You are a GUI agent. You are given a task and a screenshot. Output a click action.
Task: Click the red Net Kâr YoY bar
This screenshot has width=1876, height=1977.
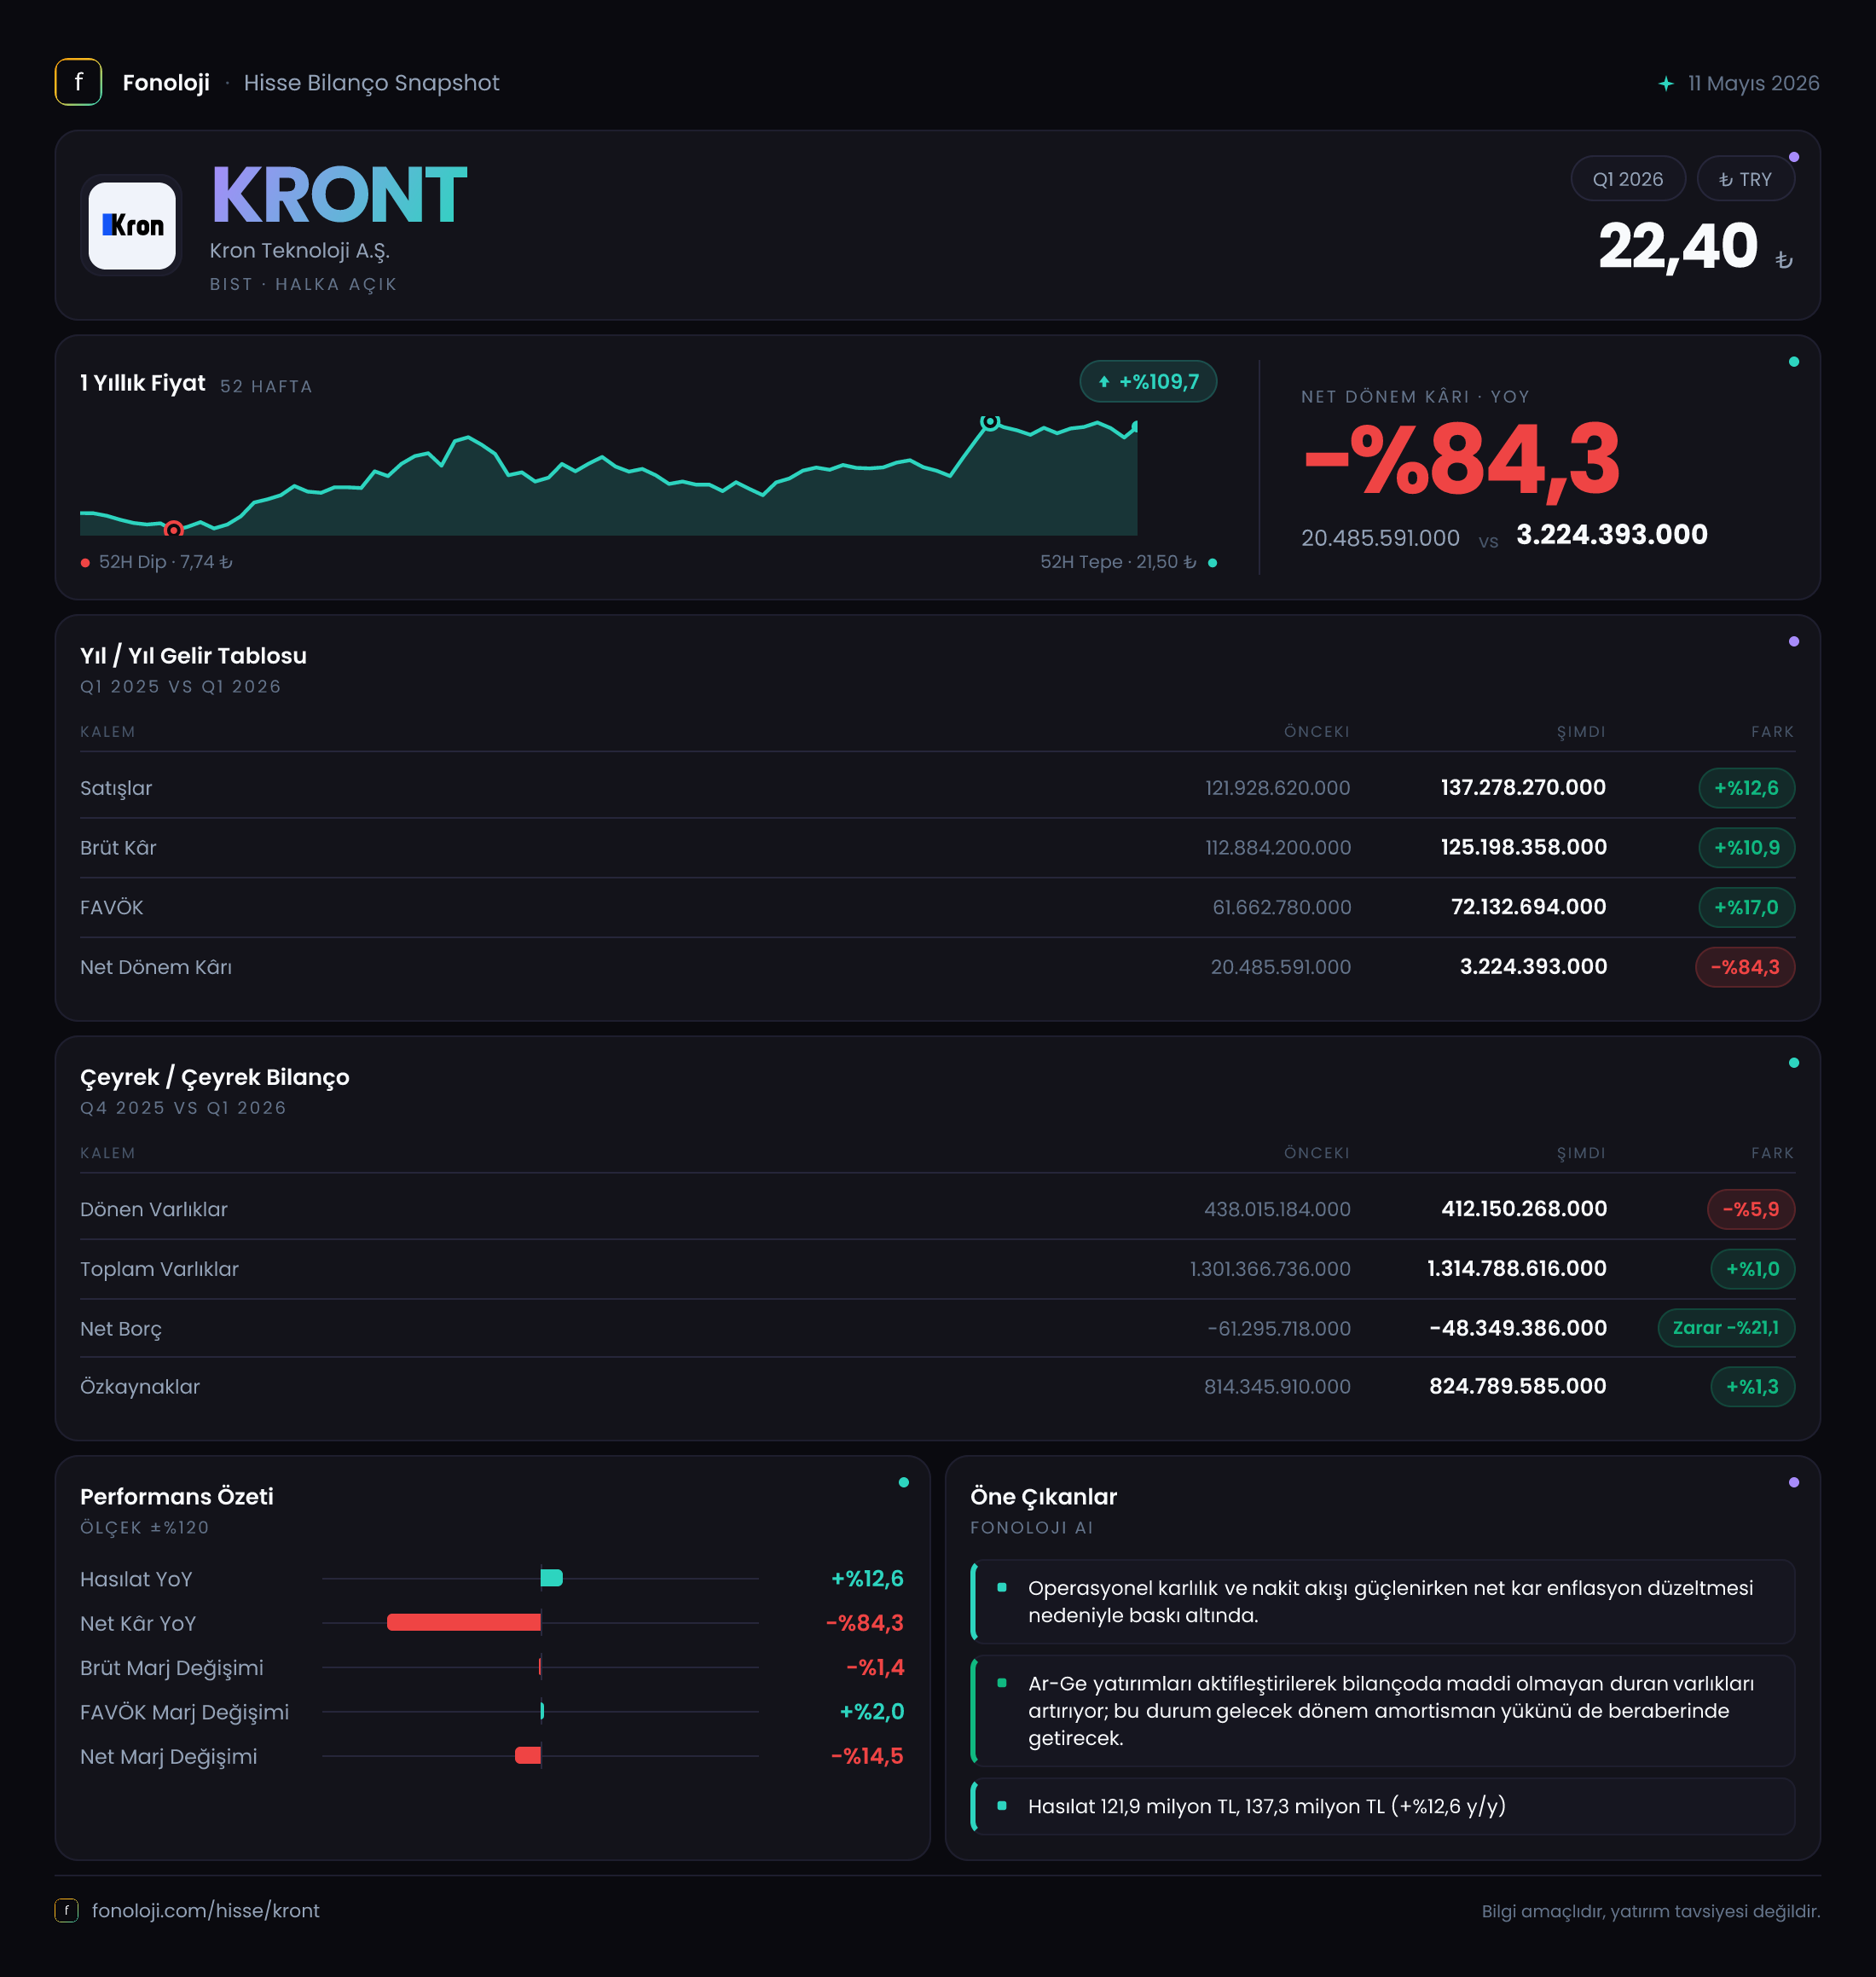pos(464,1622)
